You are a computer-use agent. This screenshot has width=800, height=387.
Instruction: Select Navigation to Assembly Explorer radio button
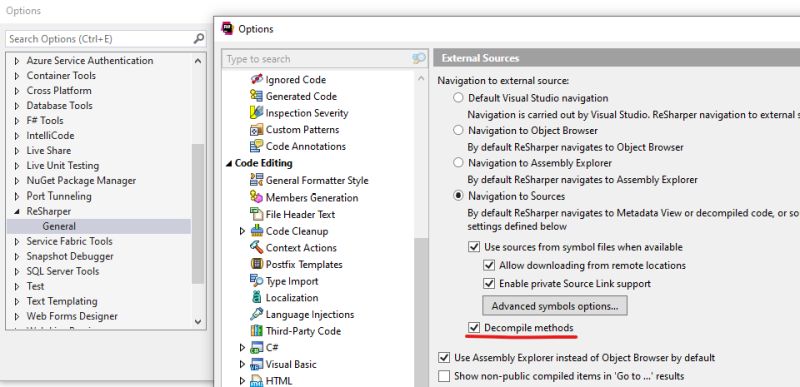coord(459,163)
